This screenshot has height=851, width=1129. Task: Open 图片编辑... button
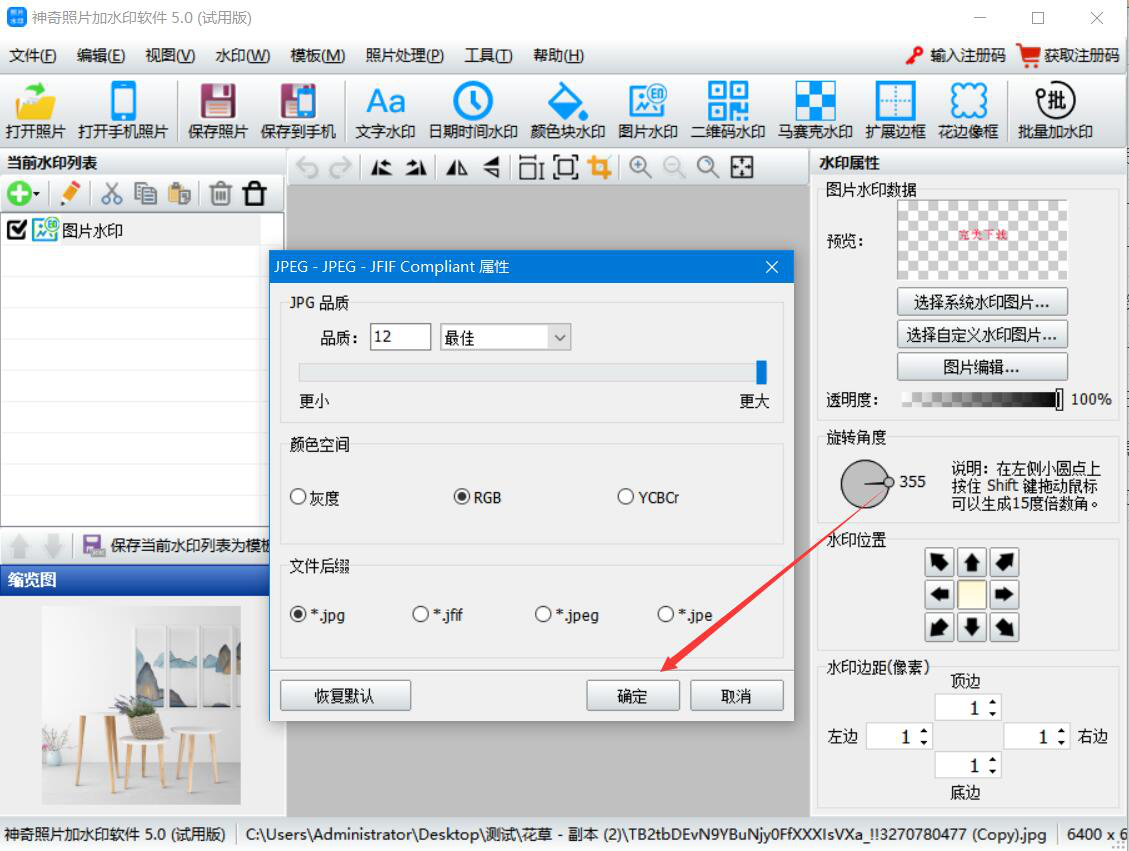click(x=981, y=367)
